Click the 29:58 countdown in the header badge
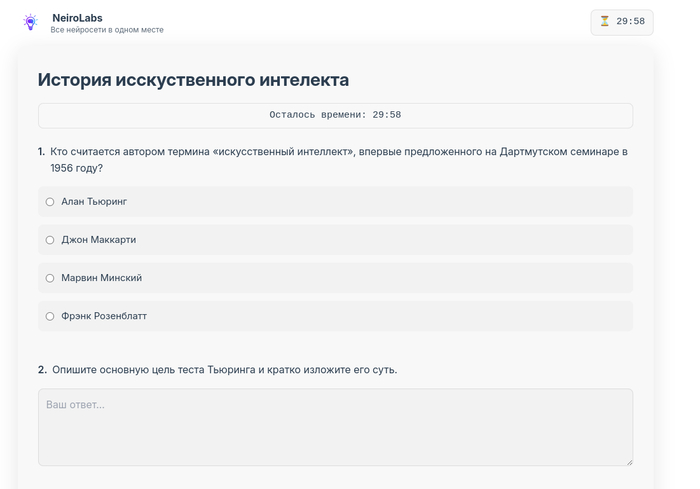This screenshot has height=489, width=700. tap(630, 21)
